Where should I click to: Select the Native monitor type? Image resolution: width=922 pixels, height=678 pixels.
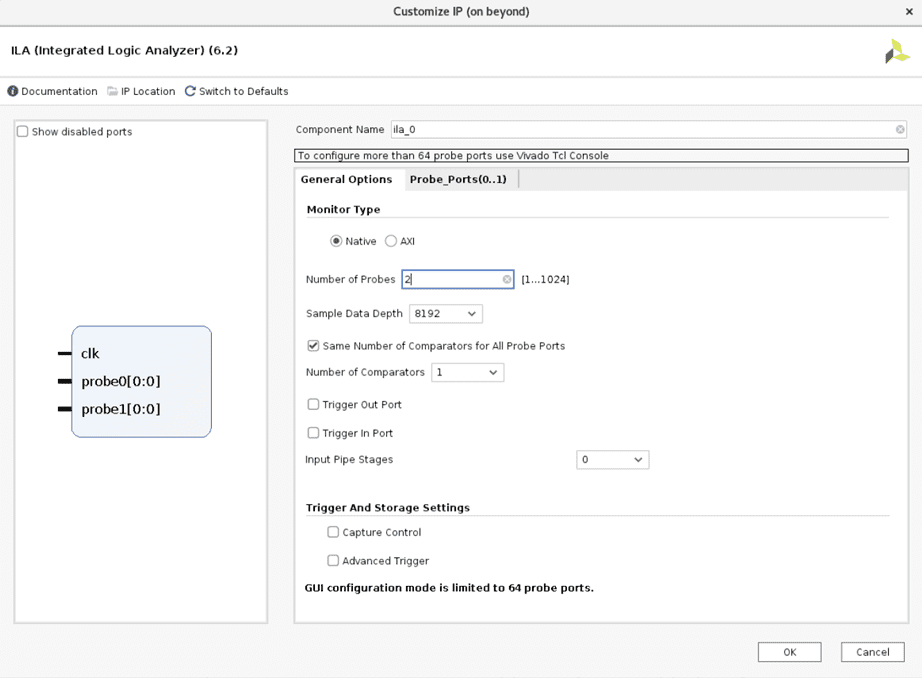tap(336, 241)
